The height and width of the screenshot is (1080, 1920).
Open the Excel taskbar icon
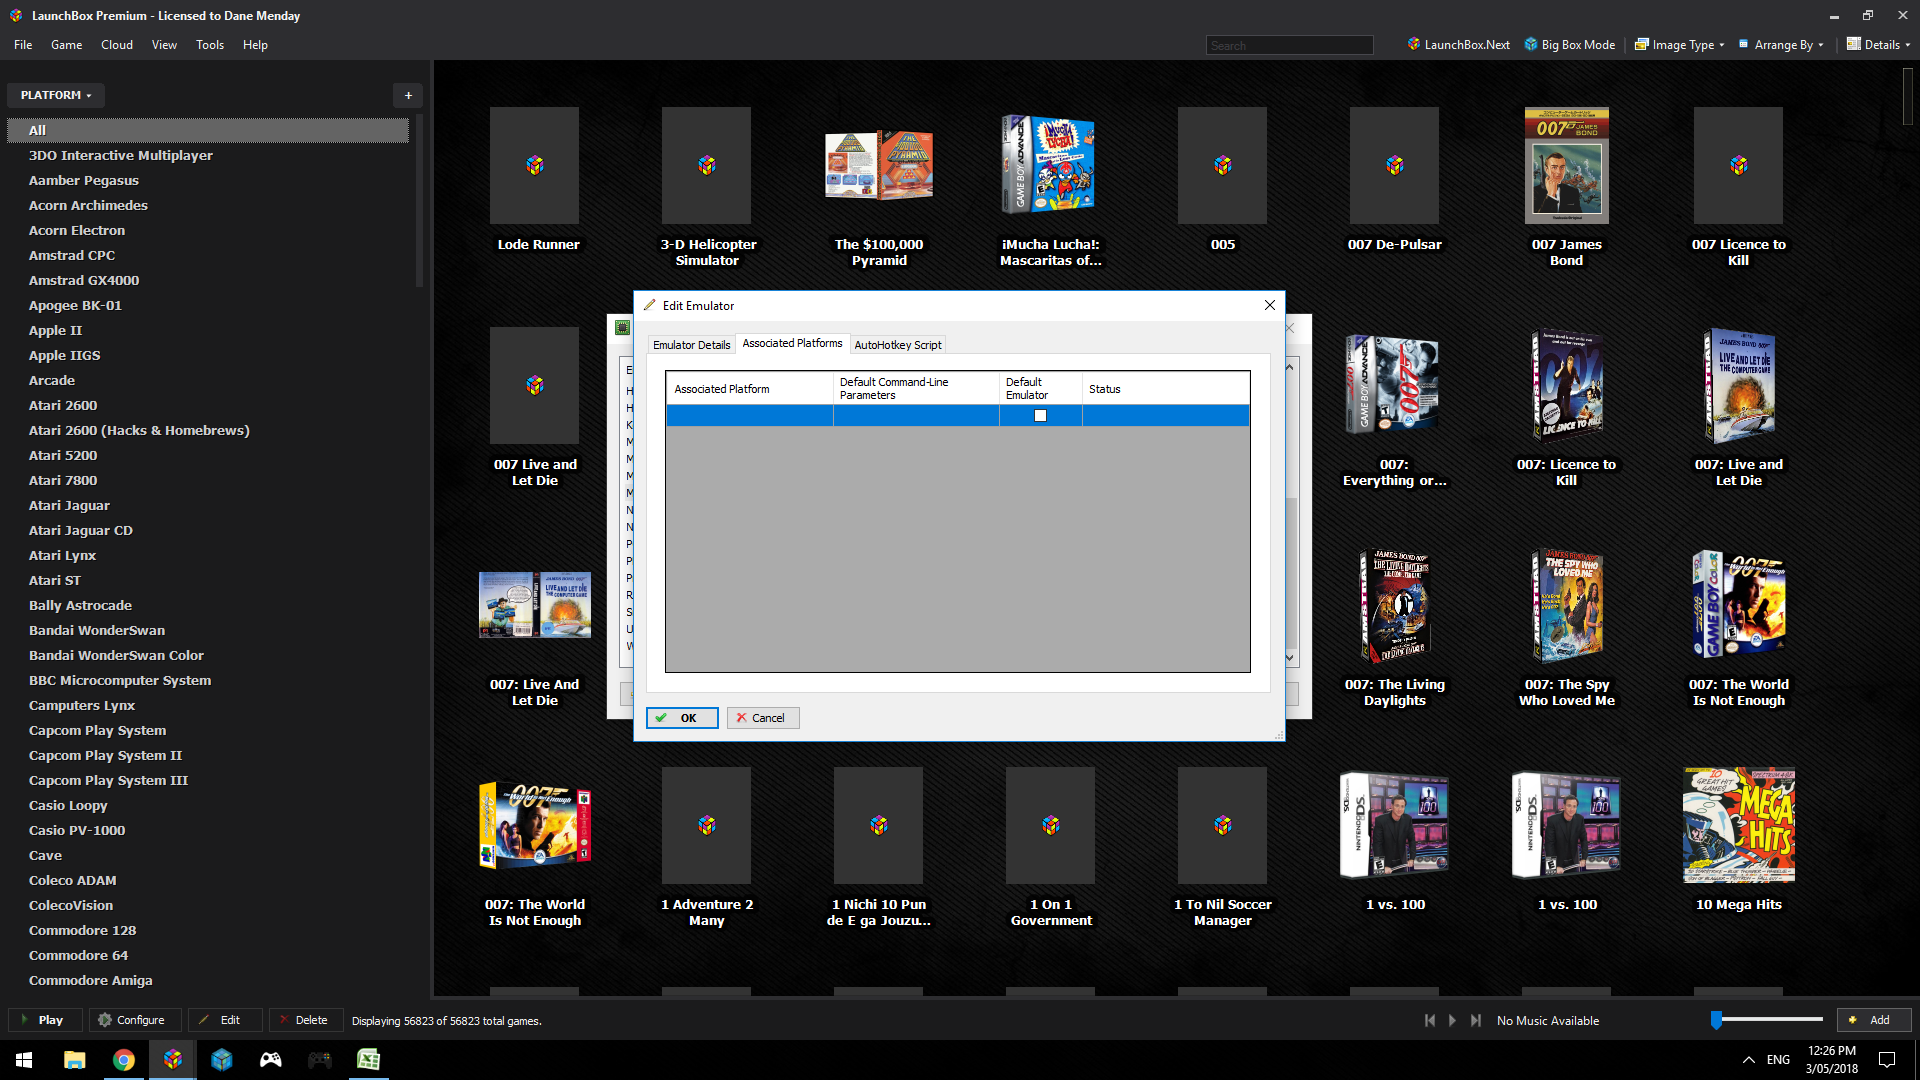[x=368, y=1060]
